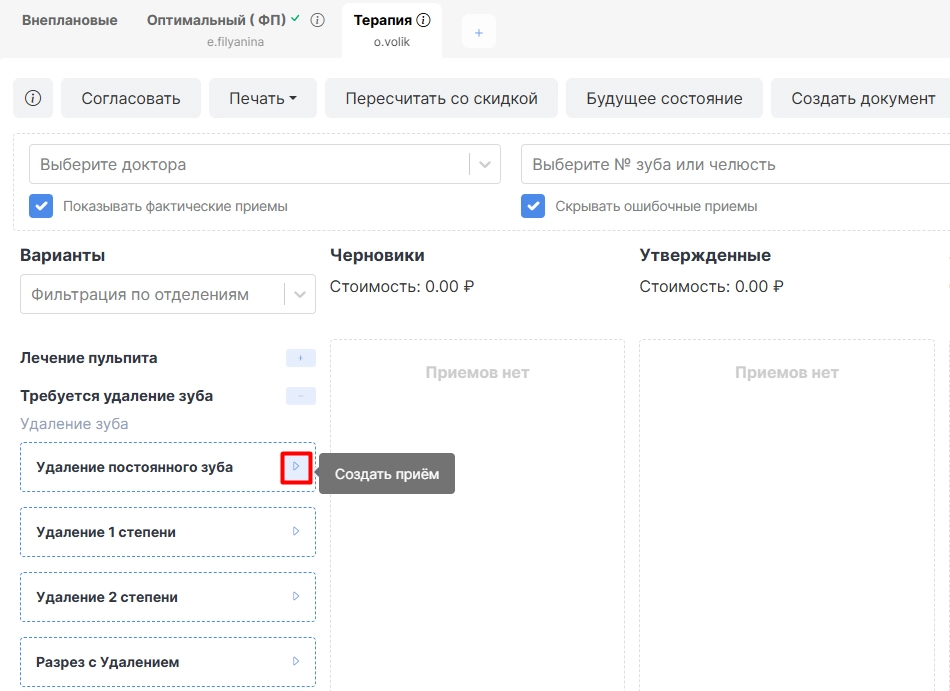Click Пересчитать со скидкой button

click(x=442, y=98)
